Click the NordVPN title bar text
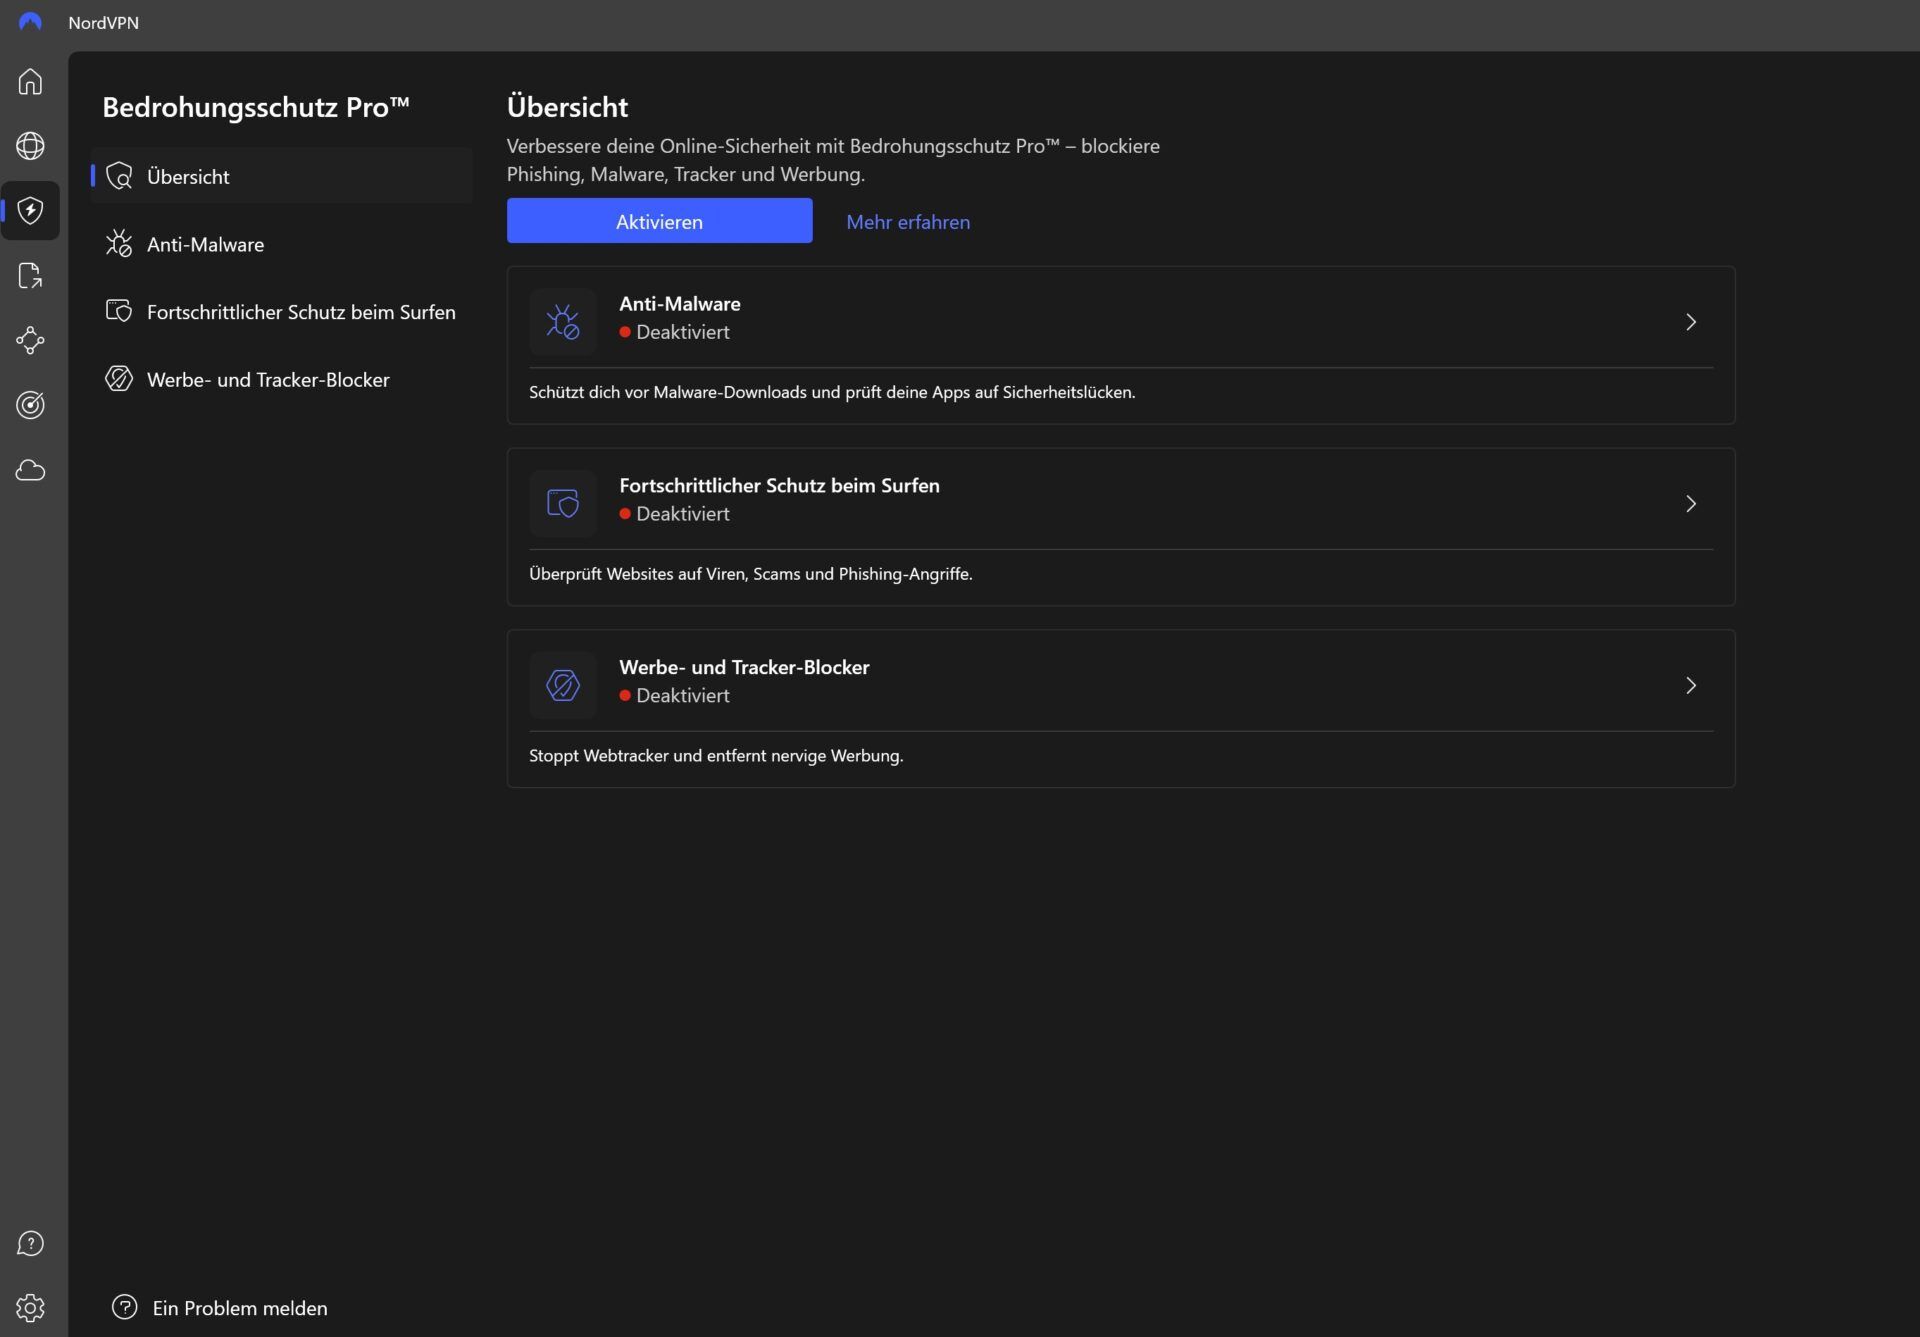Screen dimensions: 1920x1337 [x=103, y=22]
